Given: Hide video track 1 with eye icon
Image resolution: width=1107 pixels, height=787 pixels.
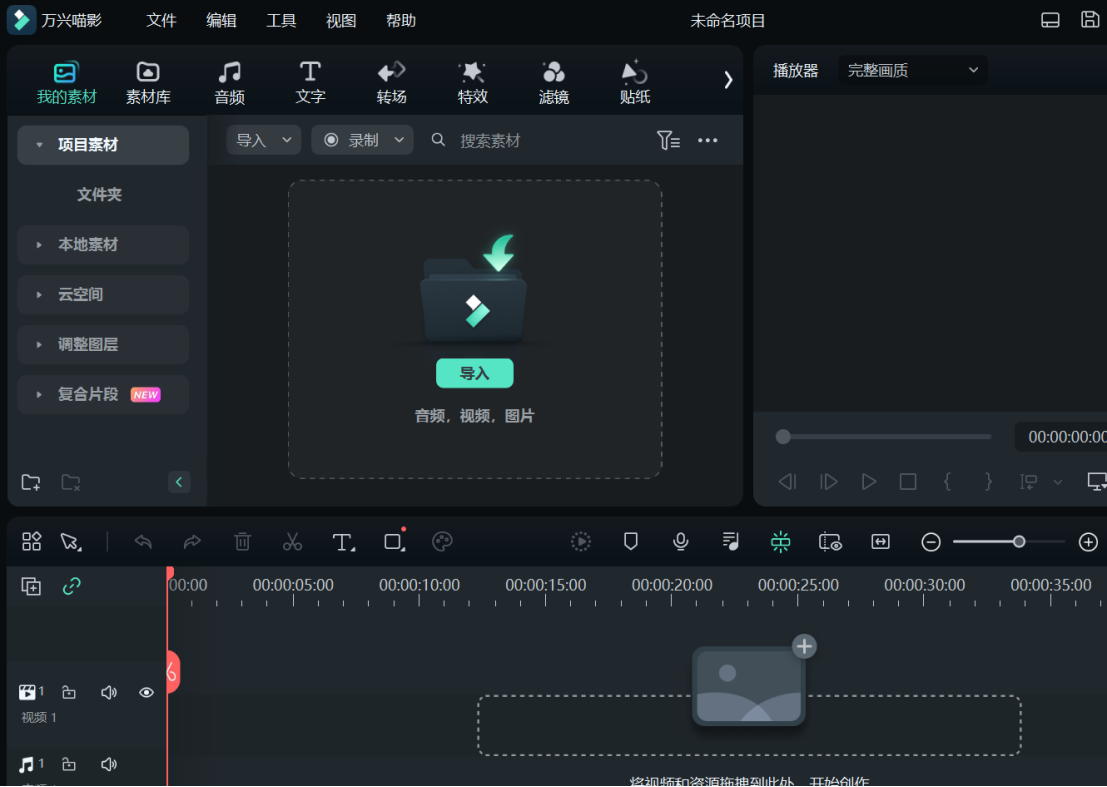Looking at the screenshot, I should coord(146,692).
